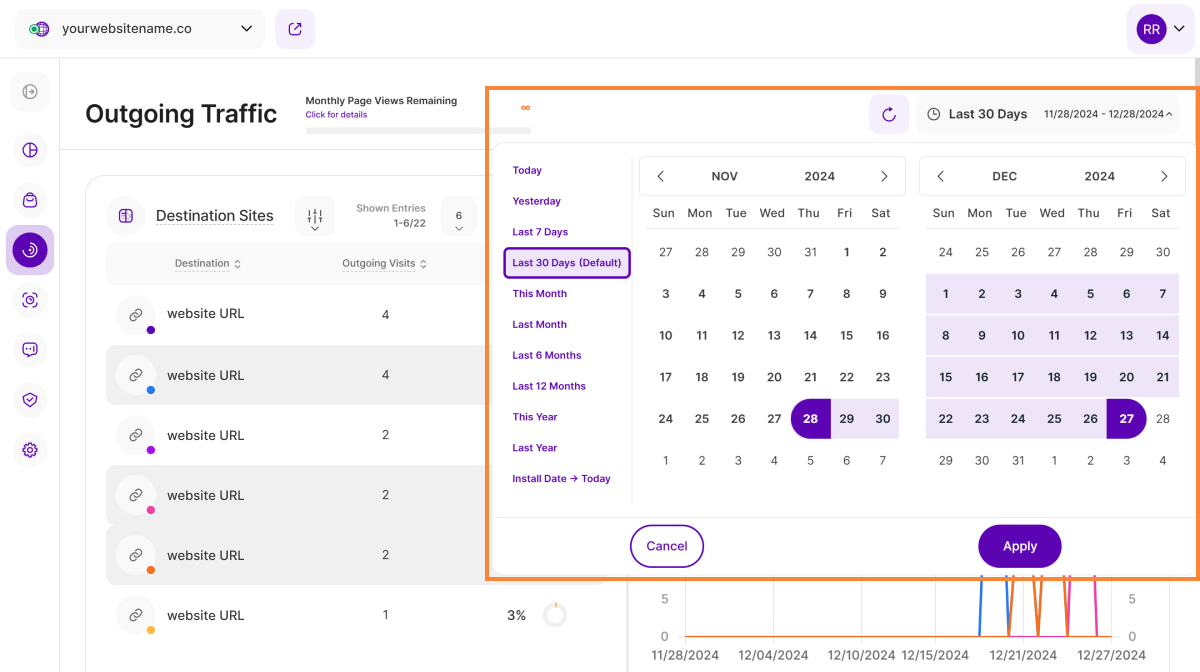Go to next month in December calendar
This screenshot has width=1200, height=672.
[x=1164, y=176]
